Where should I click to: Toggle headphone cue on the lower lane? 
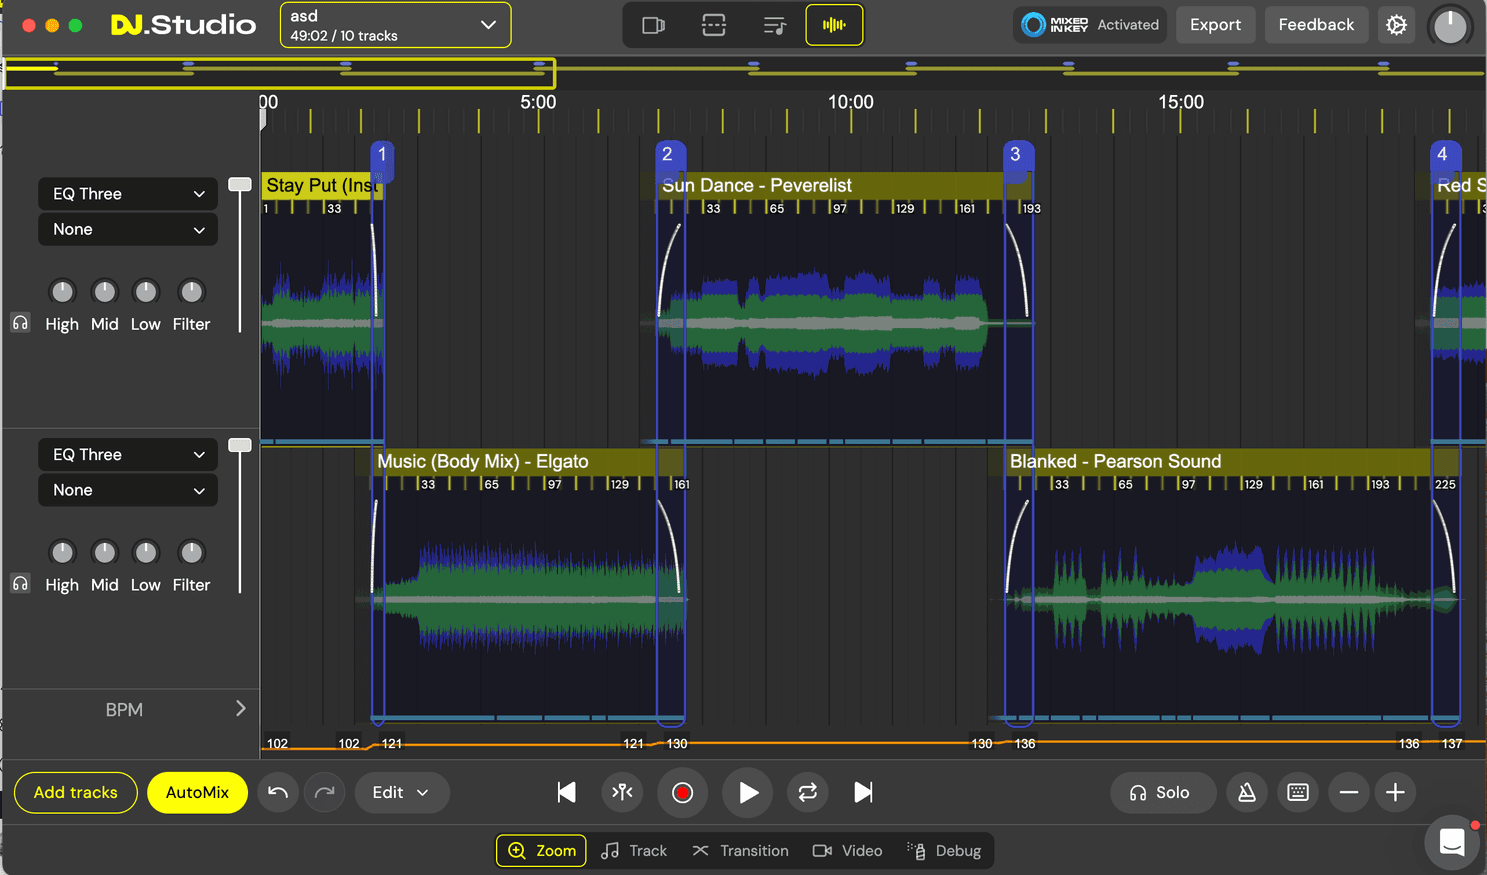[20, 584]
